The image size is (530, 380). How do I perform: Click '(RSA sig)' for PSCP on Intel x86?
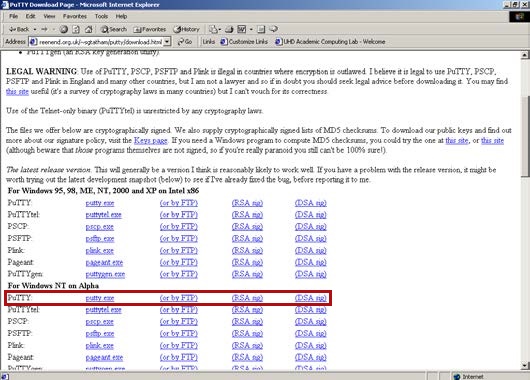tap(247, 227)
